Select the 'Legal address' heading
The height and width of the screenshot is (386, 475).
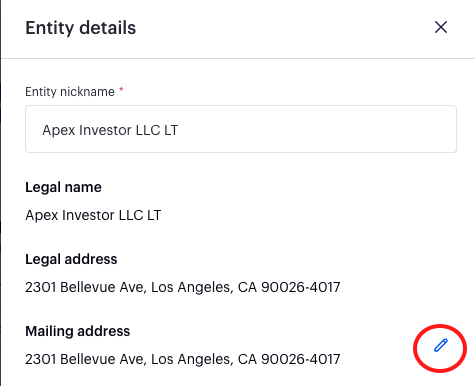(x=71, y=259)
